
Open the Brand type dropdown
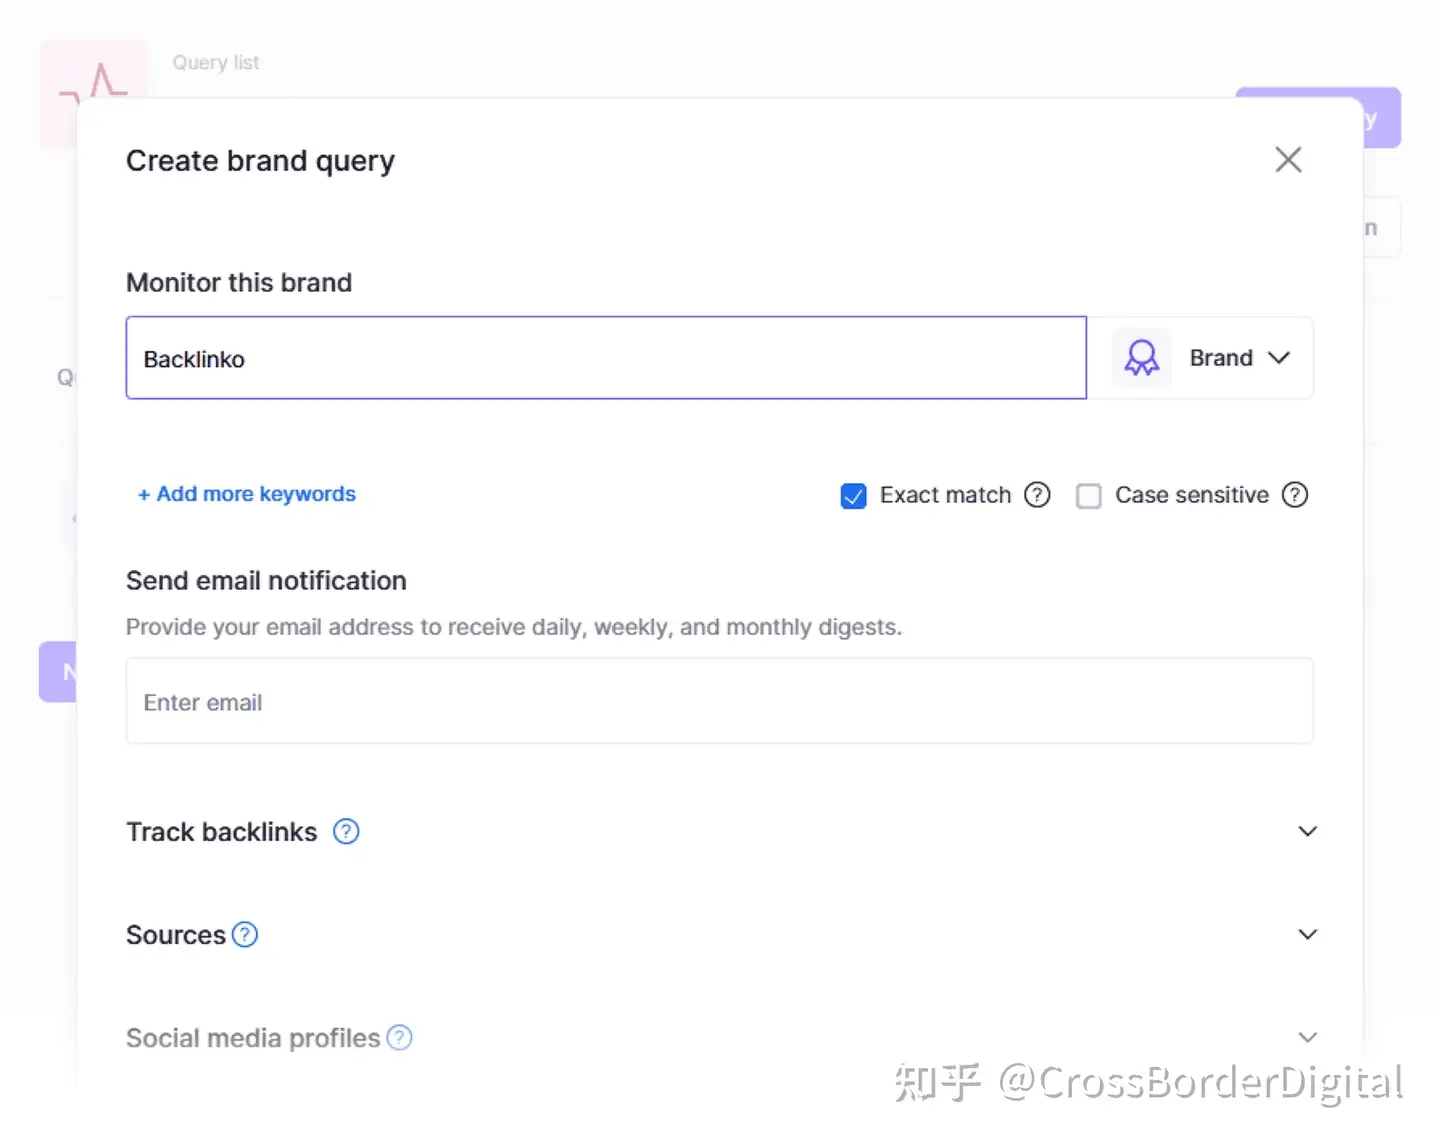pyautogui.click(x=1239, y=358)
